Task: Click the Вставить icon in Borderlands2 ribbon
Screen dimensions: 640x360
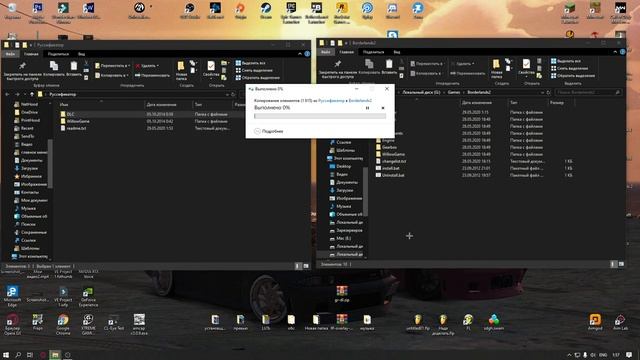Action: pos(389,64)
